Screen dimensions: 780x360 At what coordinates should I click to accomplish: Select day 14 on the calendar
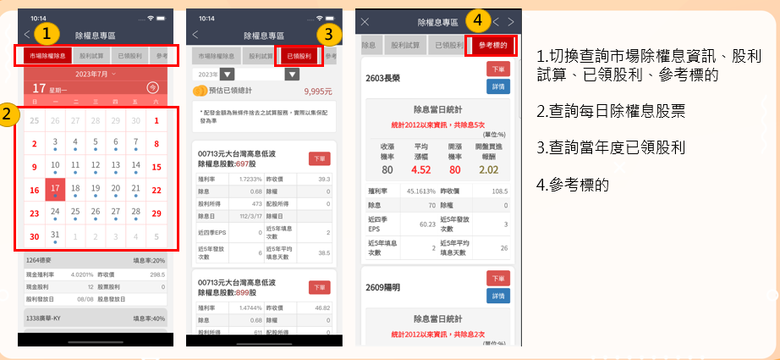pyautogui.click(x=136, y=167)
